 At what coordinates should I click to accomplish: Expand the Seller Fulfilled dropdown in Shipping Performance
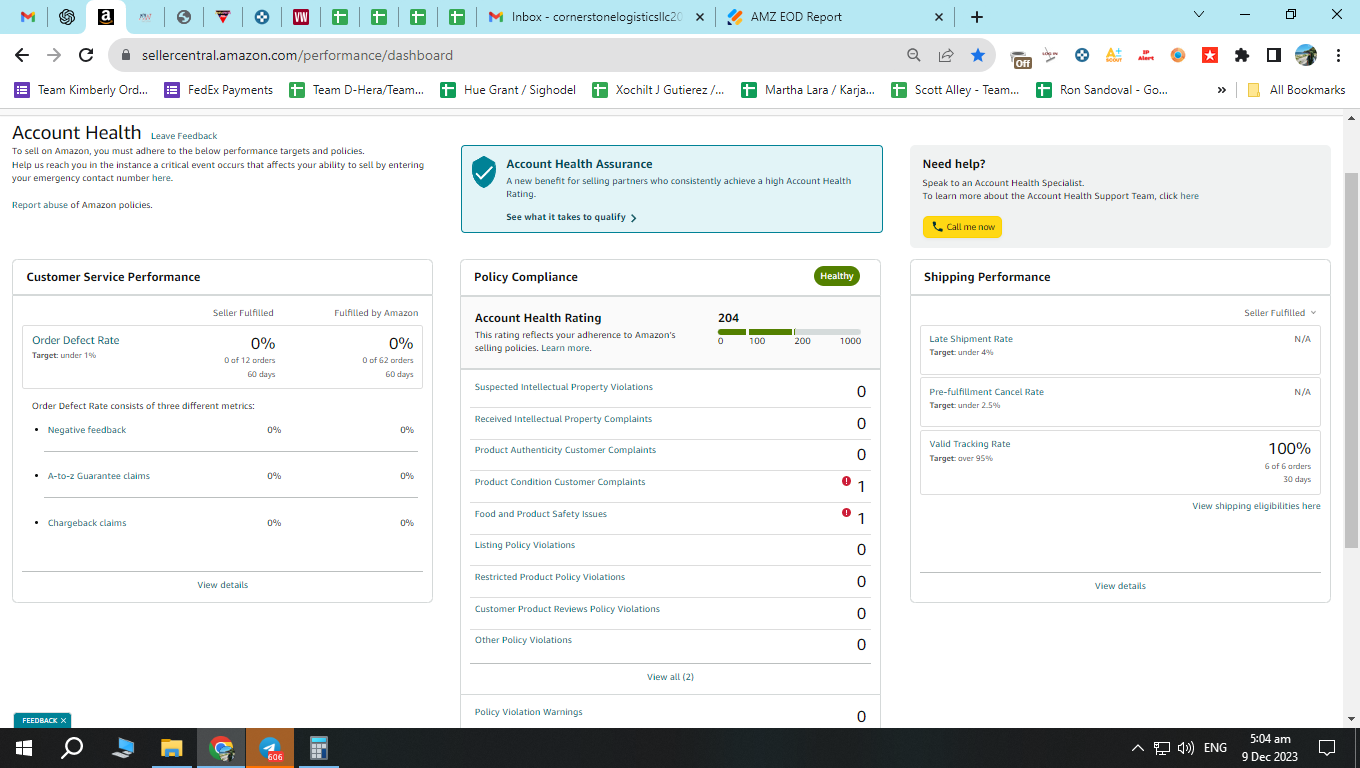(1281, 313)
